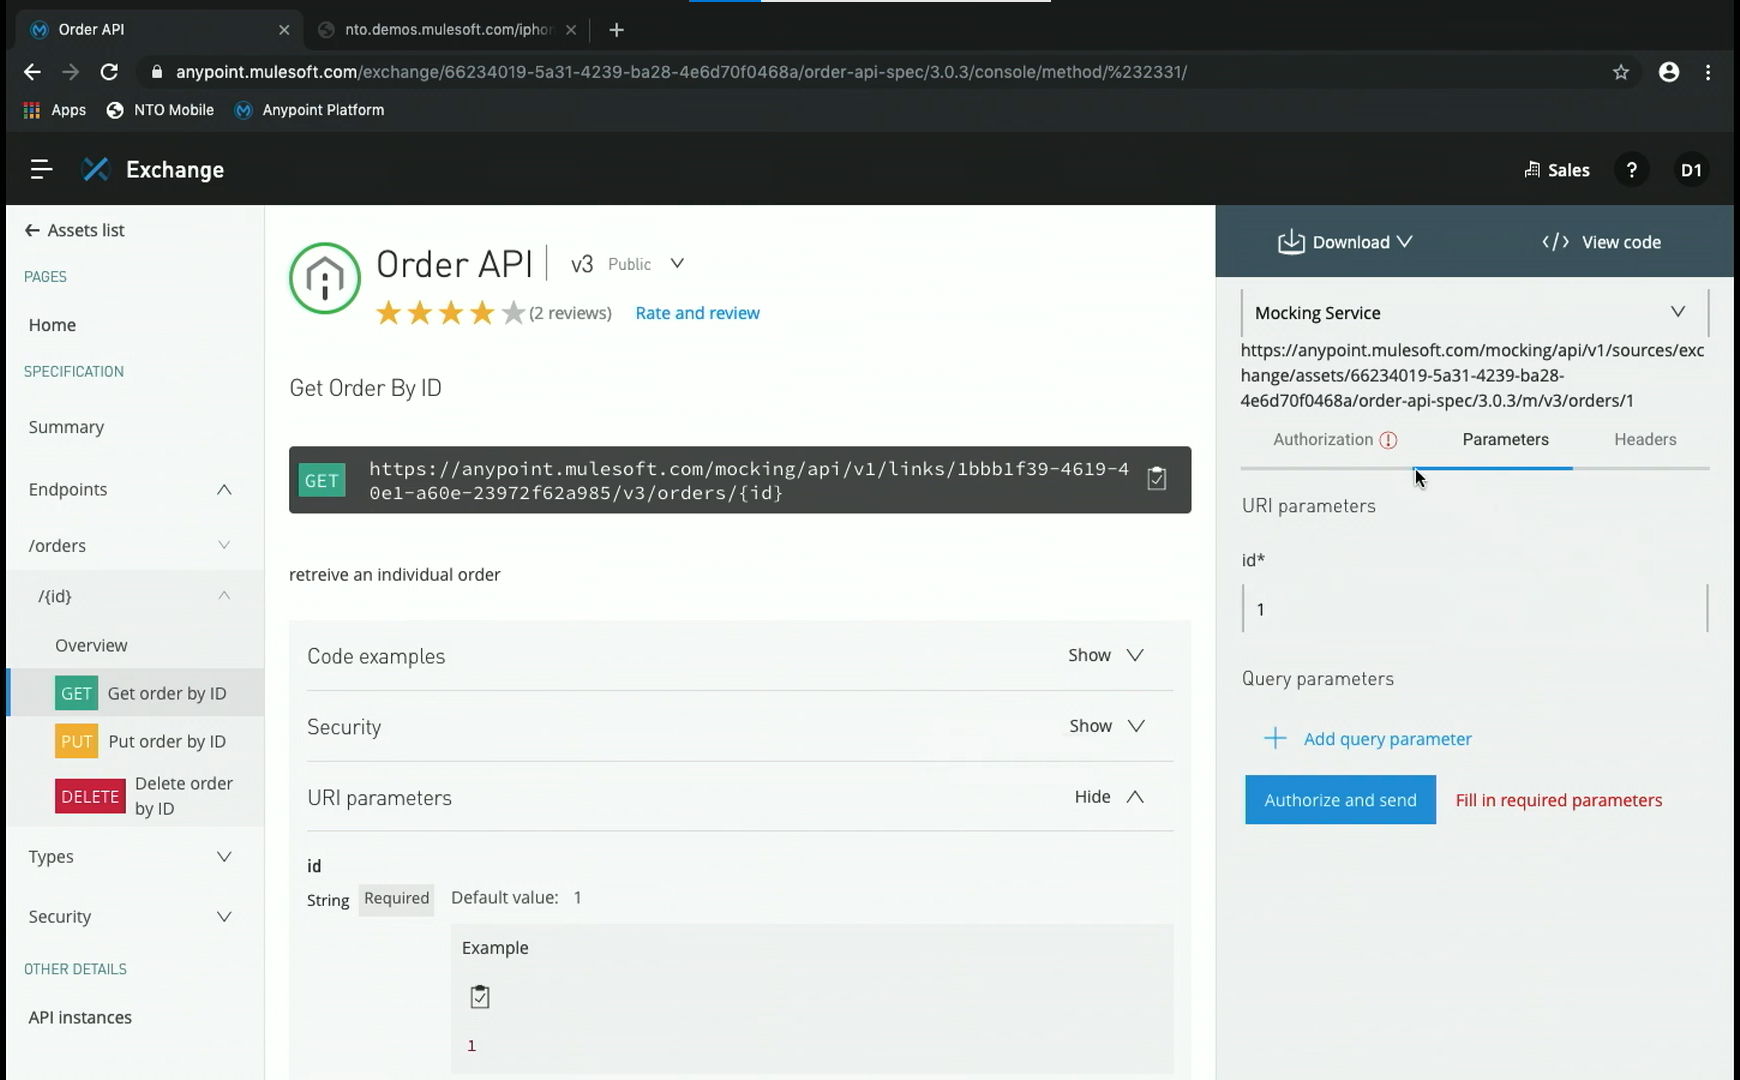Reload the browser page
Image resolution: width=1740 pixels, height=1080 pixels.
pos(109,72)
